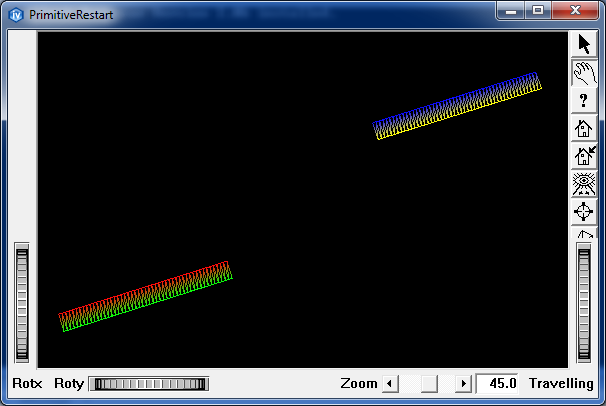606x406 pixels.
Task: Toggle the camera projection icon below Seek
Action: pyautogui.click(x=584, y=233)
